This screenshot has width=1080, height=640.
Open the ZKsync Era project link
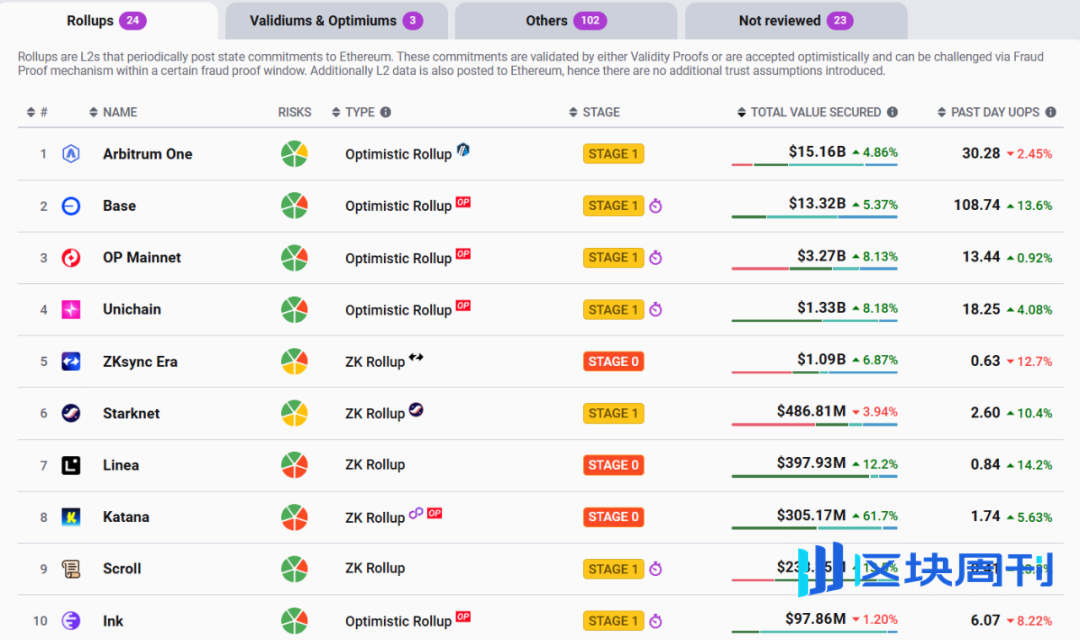pyautogui.click(x=140, y=362)
